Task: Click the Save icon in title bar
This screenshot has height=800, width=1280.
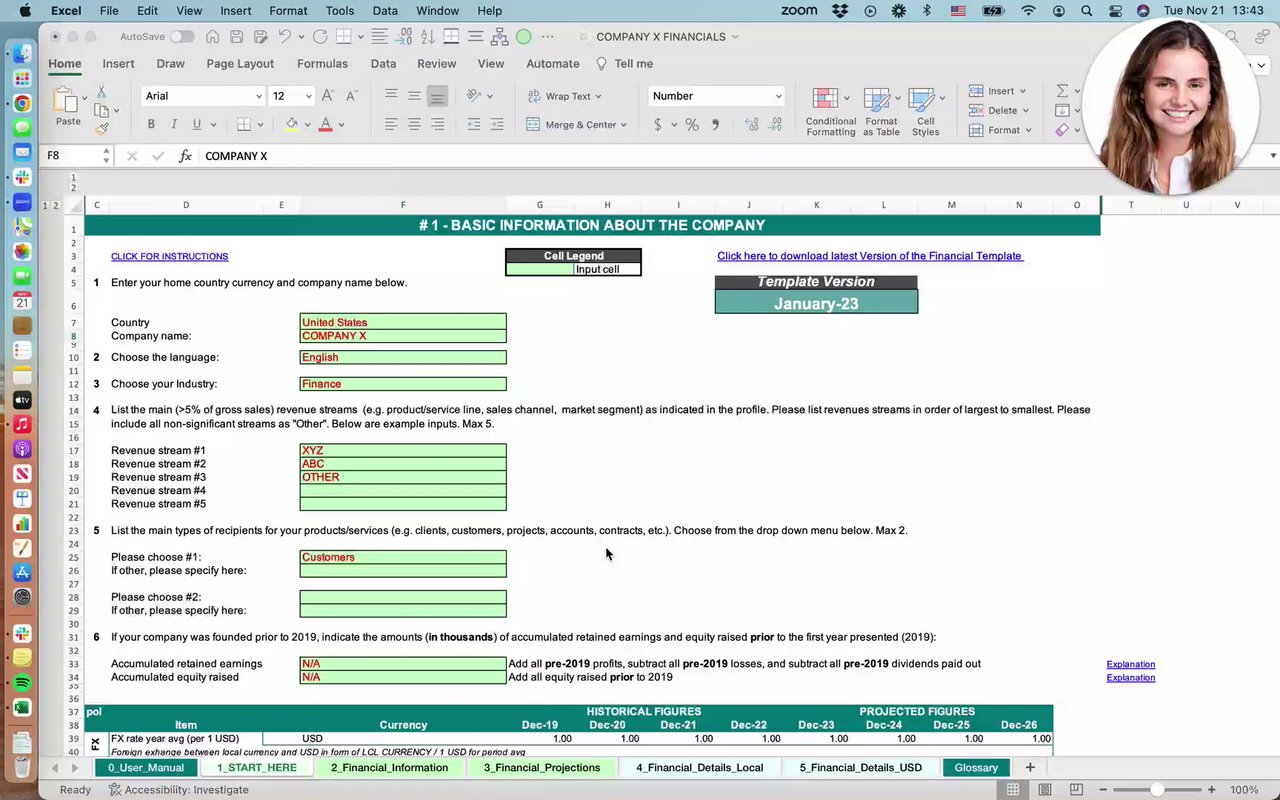Action: point(236,37)
